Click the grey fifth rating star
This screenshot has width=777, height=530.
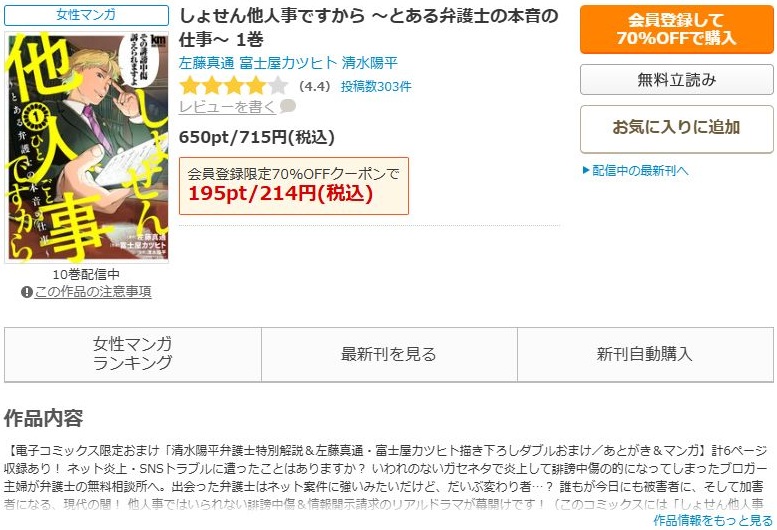point(278,86)
